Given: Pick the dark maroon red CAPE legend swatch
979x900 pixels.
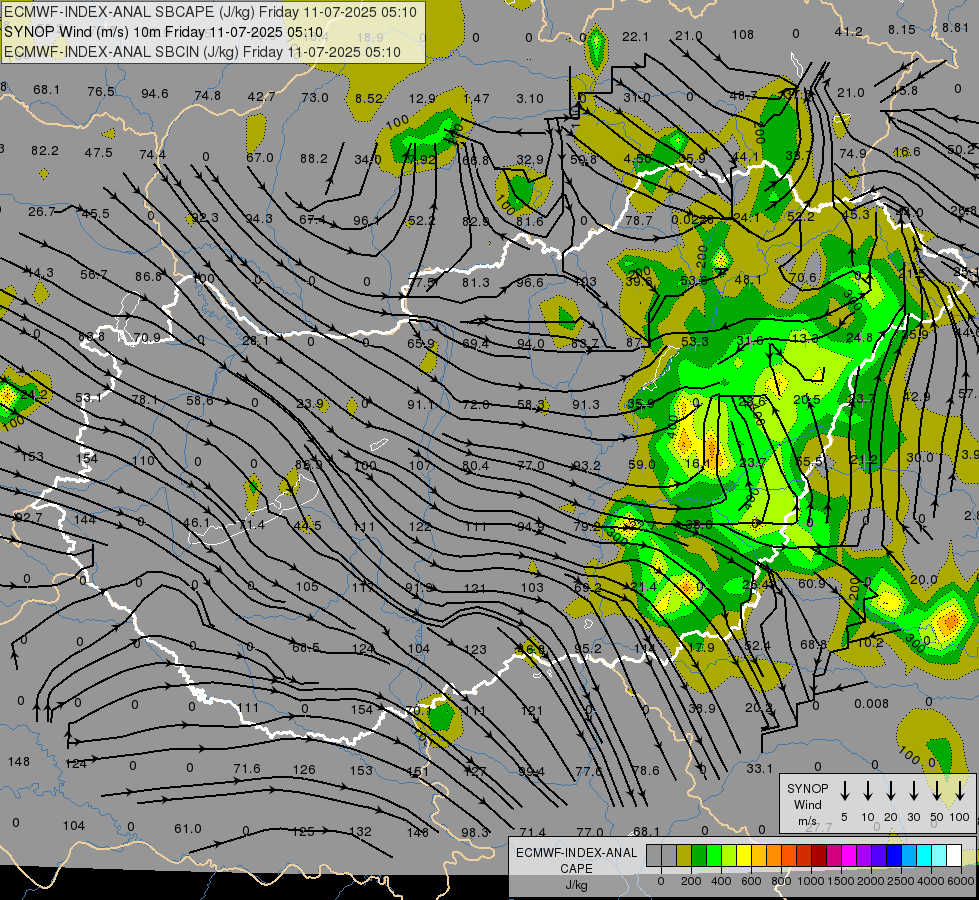Looking at the screenshot, I should (819, 856).
